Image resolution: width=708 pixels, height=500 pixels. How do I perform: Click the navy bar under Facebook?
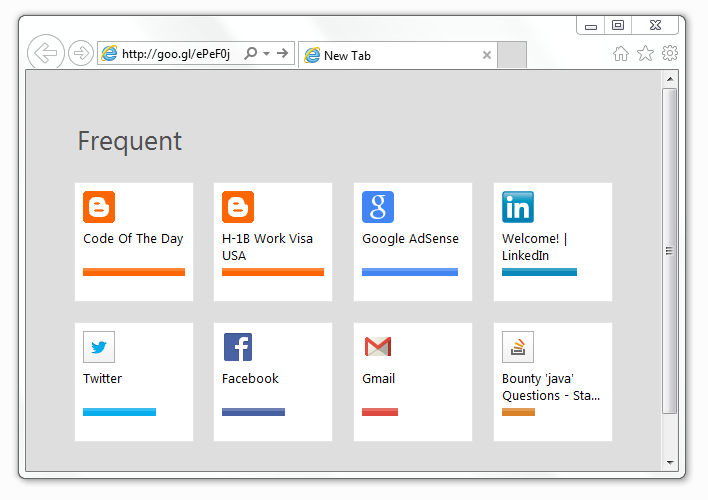(x=253, y=412)
